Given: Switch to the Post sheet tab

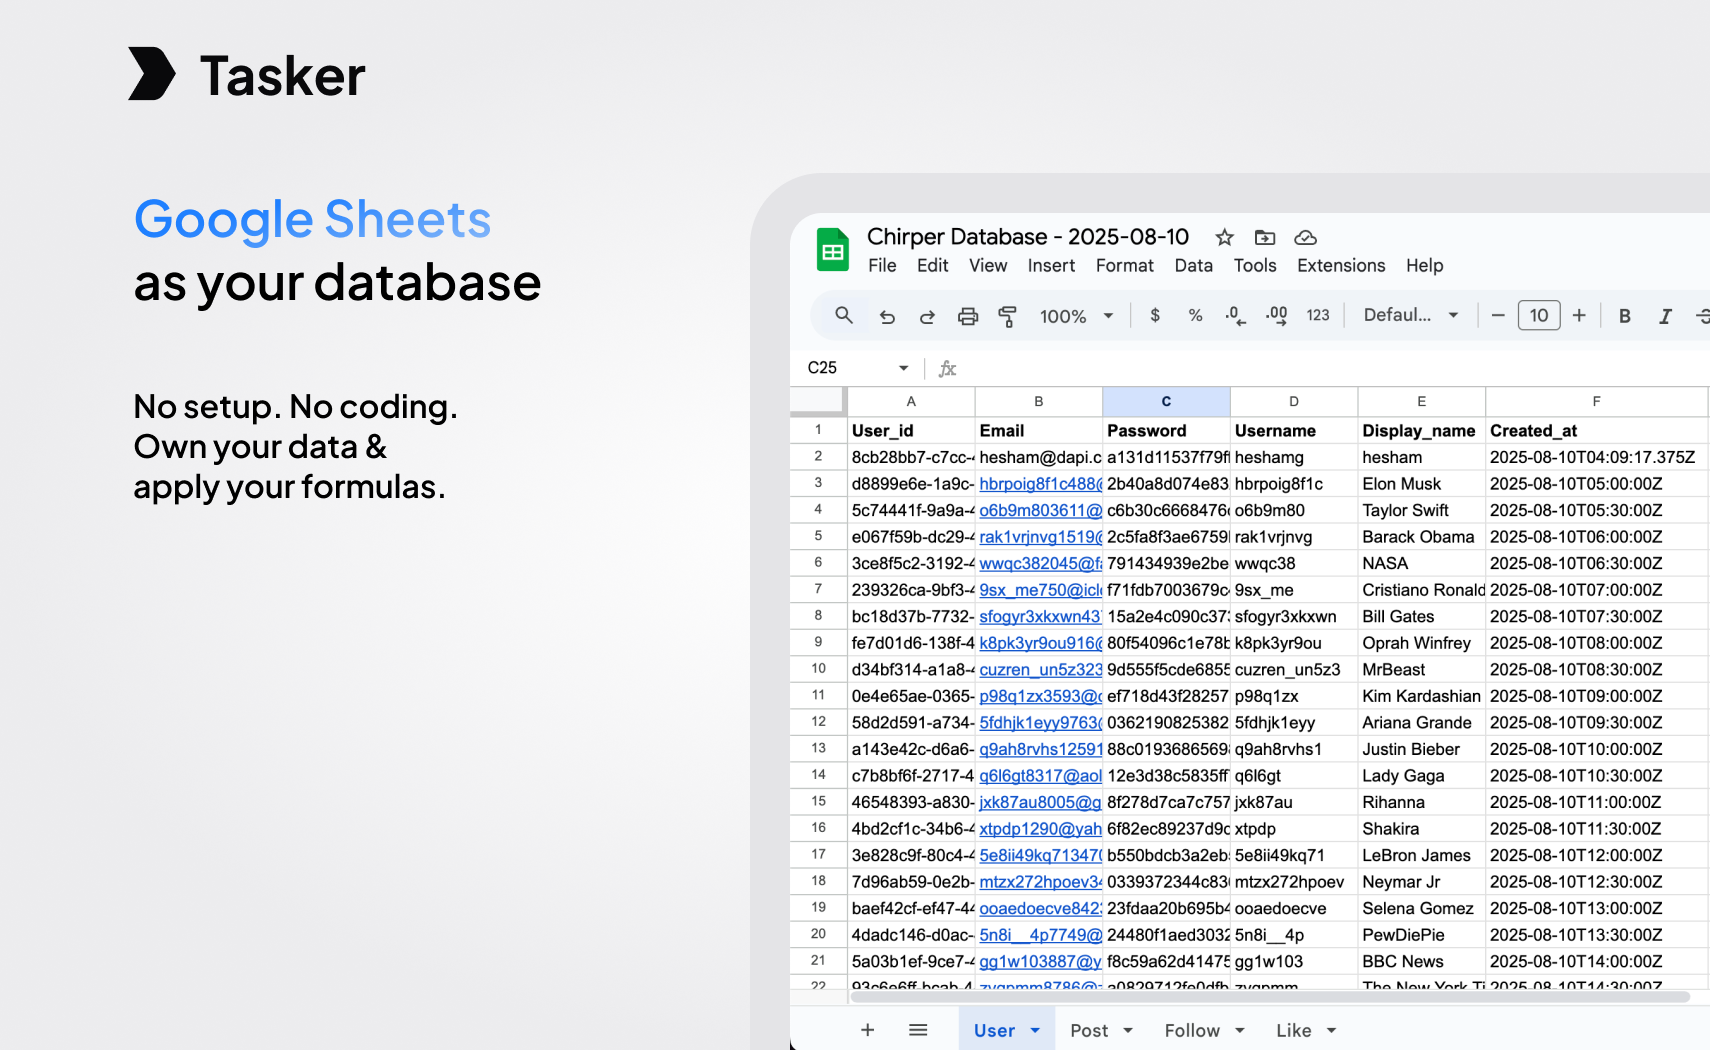Looking at the screenshot, I should (x=1089, y=1030).
